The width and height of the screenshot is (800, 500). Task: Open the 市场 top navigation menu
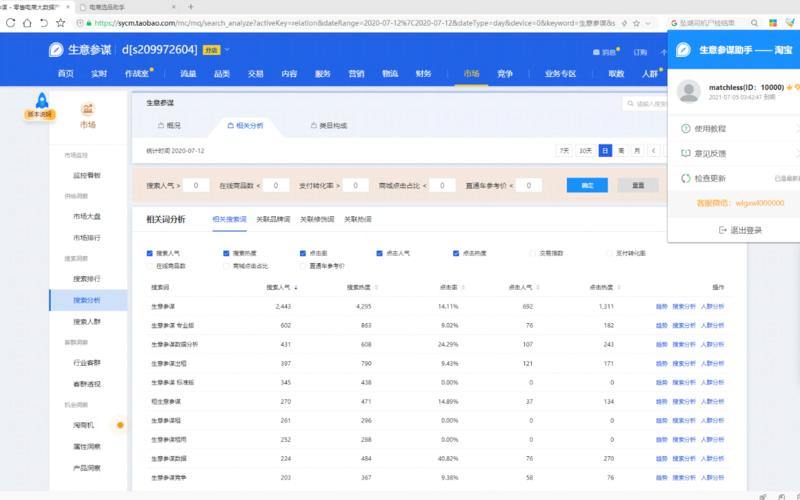point(471,73)
